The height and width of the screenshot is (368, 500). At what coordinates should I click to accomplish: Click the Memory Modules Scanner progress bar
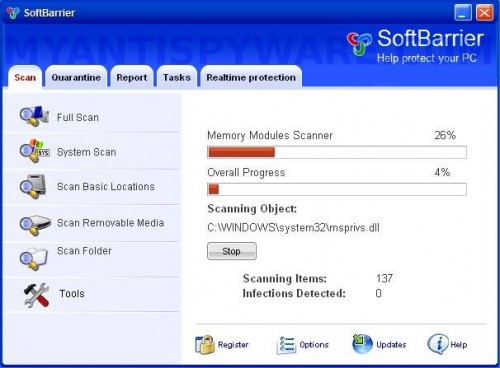[x=337, y=152]
